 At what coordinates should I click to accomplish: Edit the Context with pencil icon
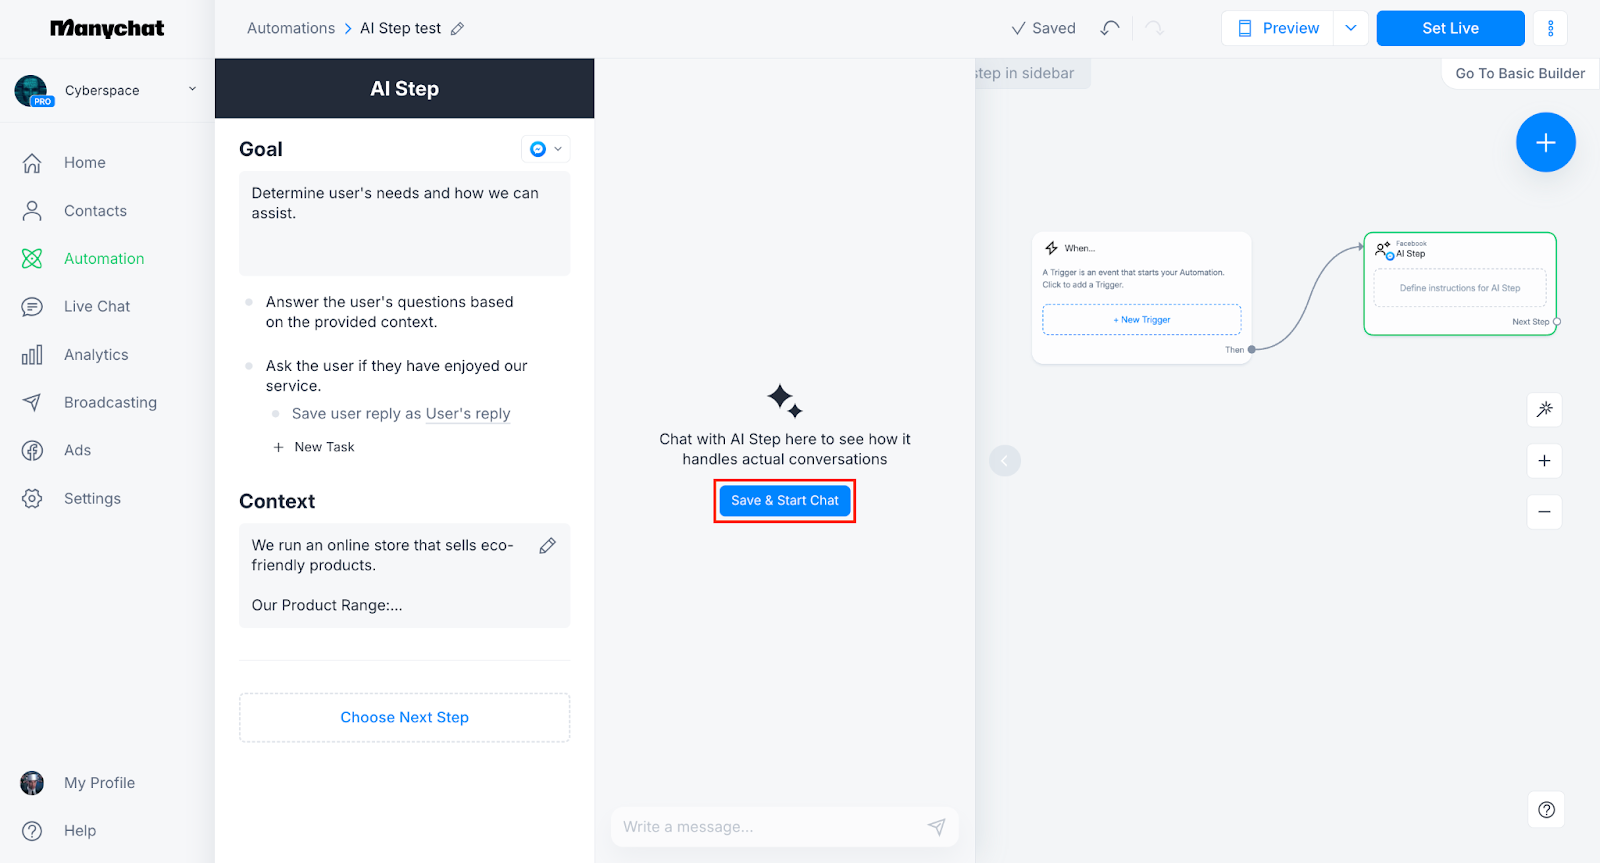[x=548, y=546]
